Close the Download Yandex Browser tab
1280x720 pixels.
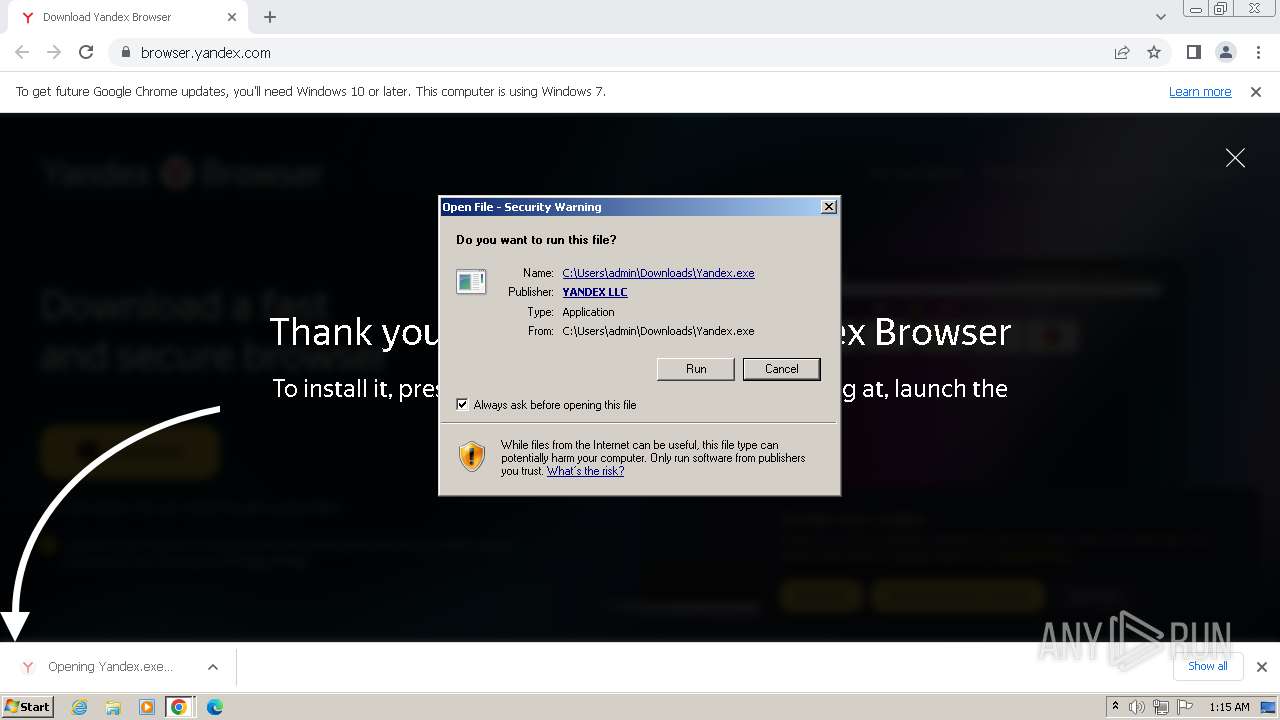click(232, 17)
